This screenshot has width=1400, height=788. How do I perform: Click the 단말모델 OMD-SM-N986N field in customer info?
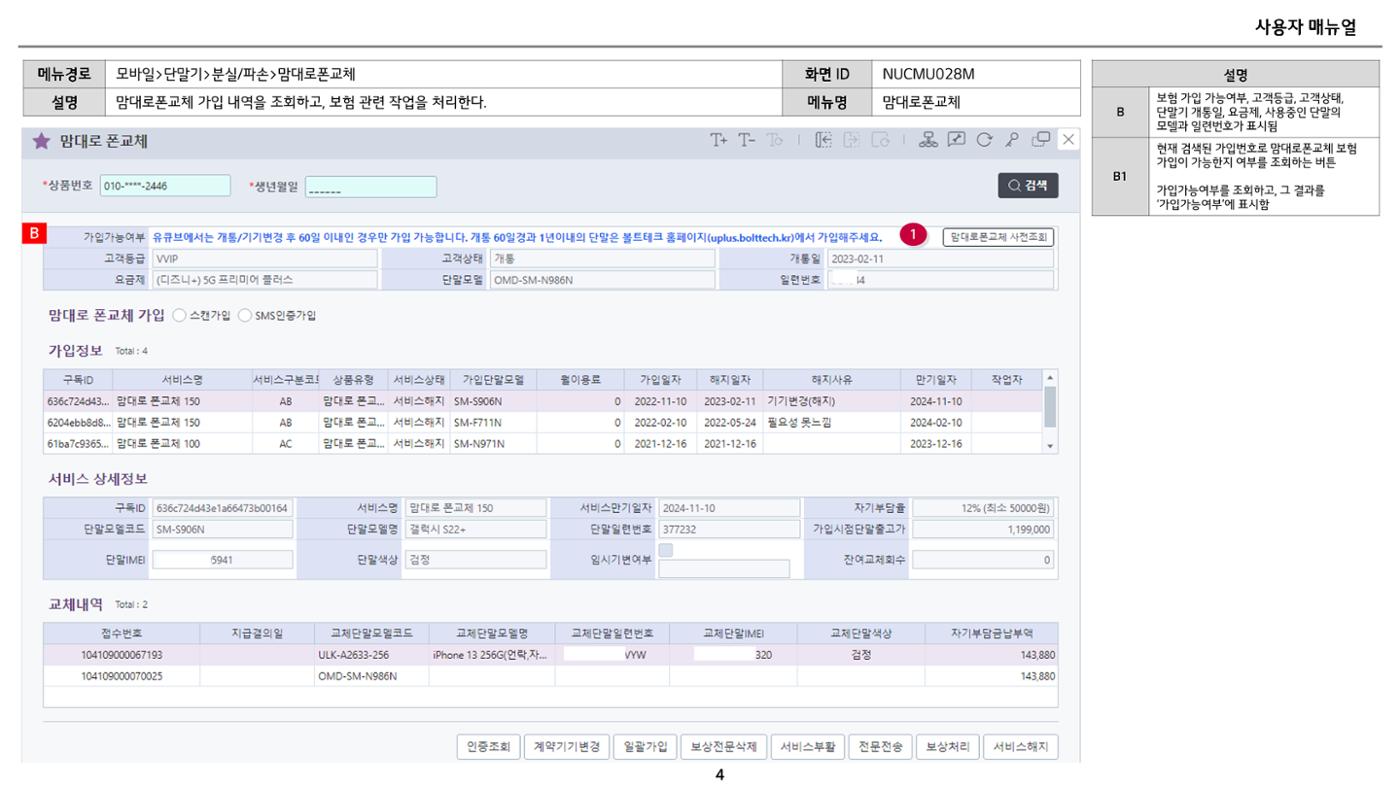(603, 280)
